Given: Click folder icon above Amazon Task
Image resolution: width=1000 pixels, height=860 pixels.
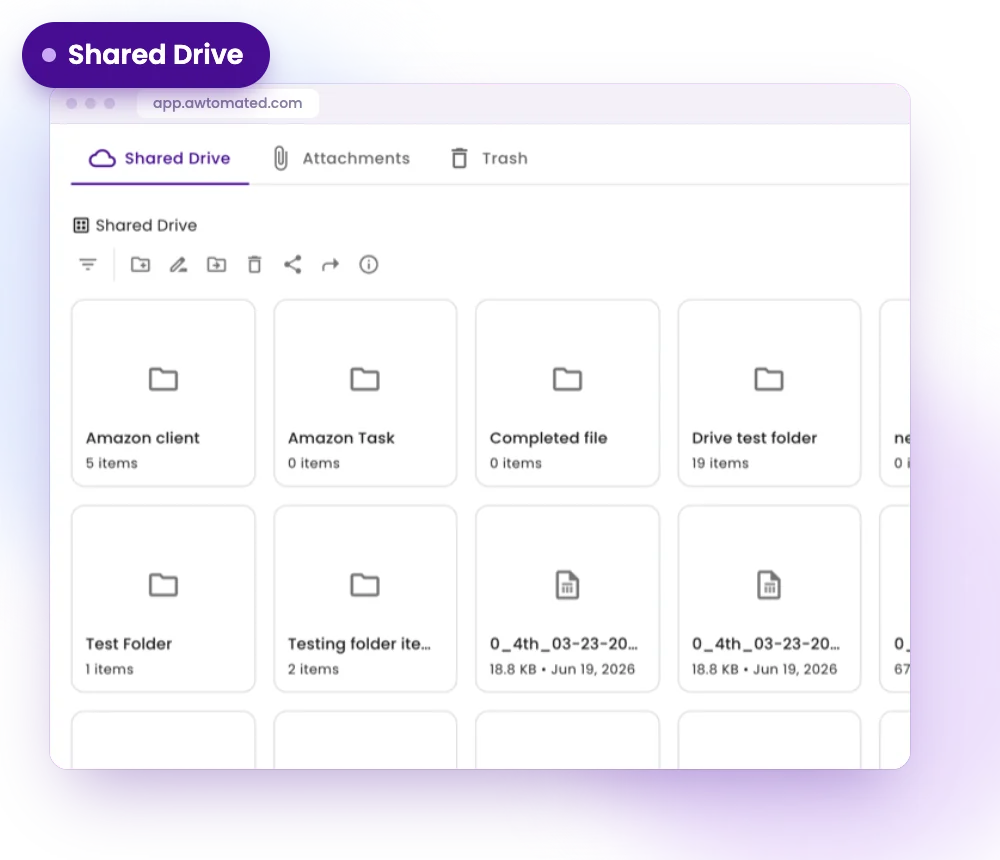Looking at the screenshot, I should coord(365,379).
